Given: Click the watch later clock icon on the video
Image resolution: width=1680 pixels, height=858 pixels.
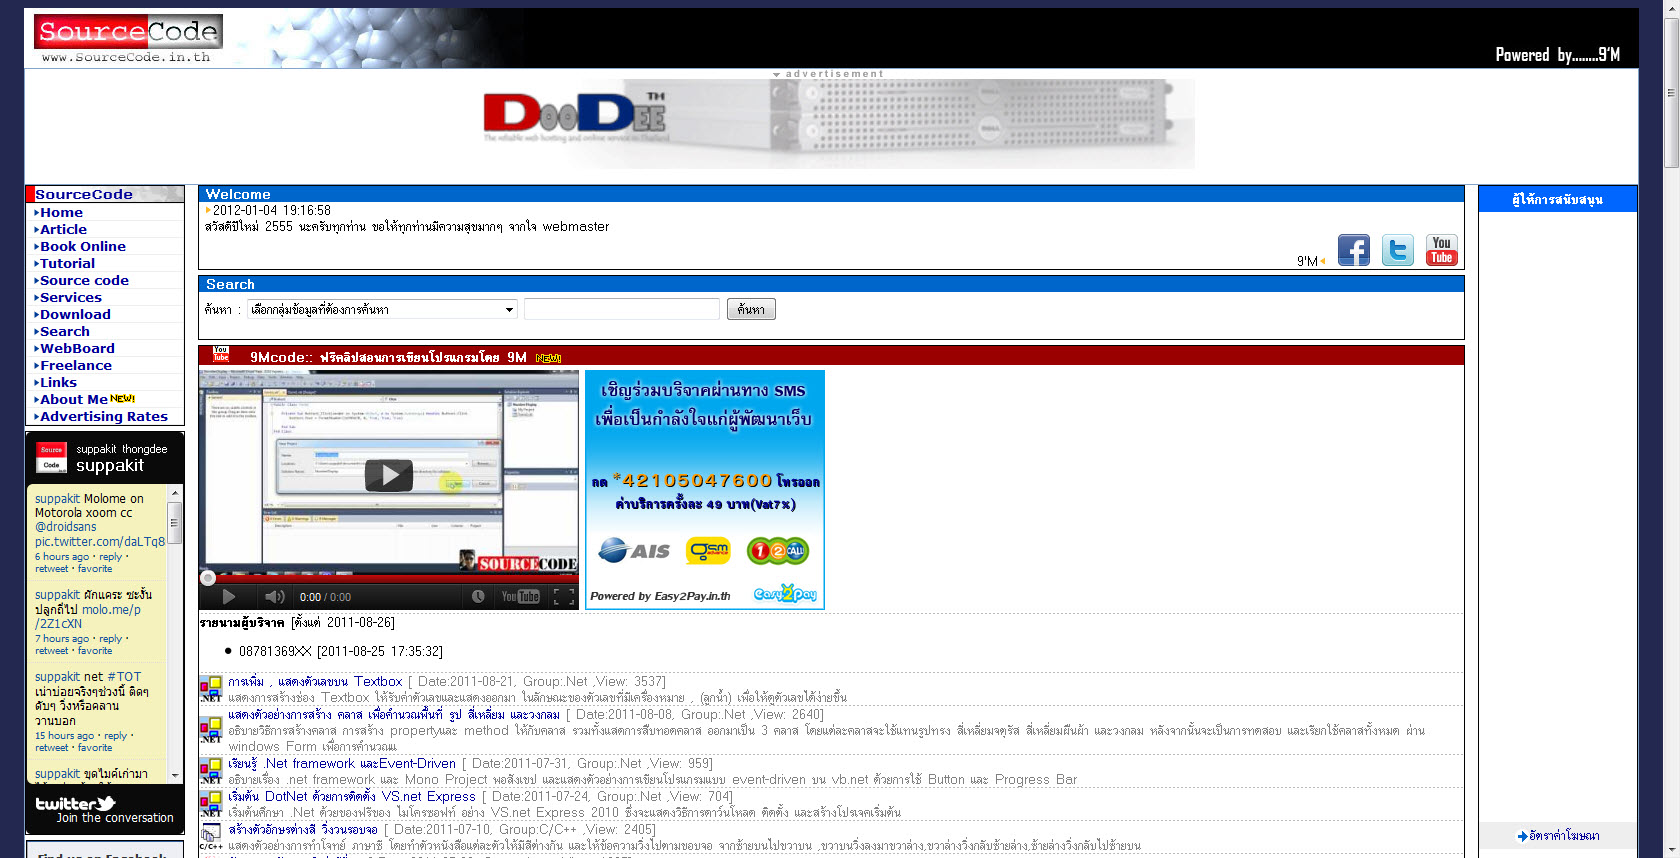Looking at the screenshot, I should pos(478,597).
